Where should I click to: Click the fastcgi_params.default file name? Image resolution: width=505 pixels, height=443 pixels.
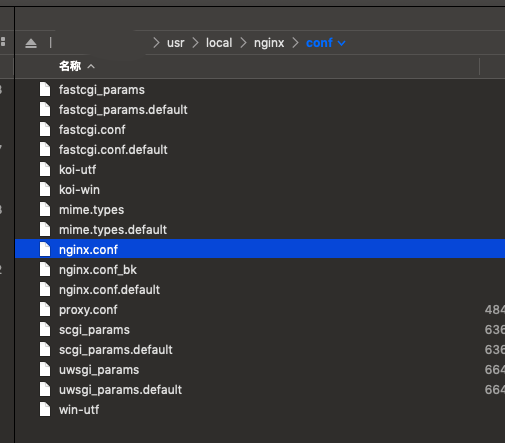pos(123,110)
